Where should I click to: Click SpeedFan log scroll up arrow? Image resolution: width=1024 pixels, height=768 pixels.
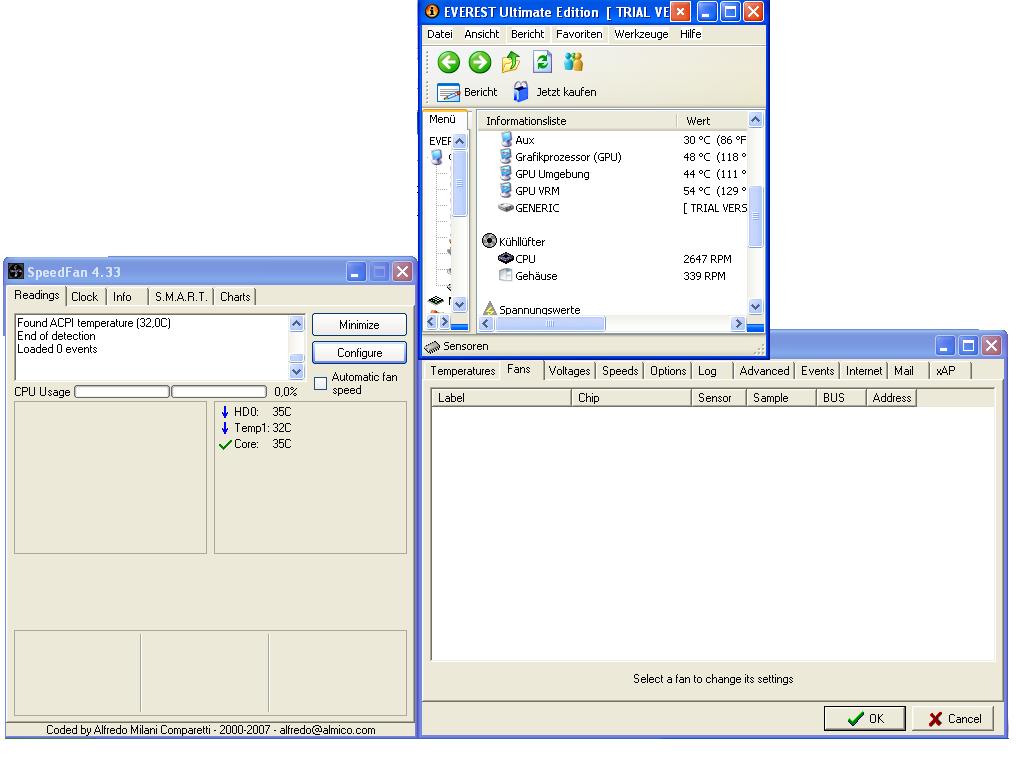pos(296,323)
